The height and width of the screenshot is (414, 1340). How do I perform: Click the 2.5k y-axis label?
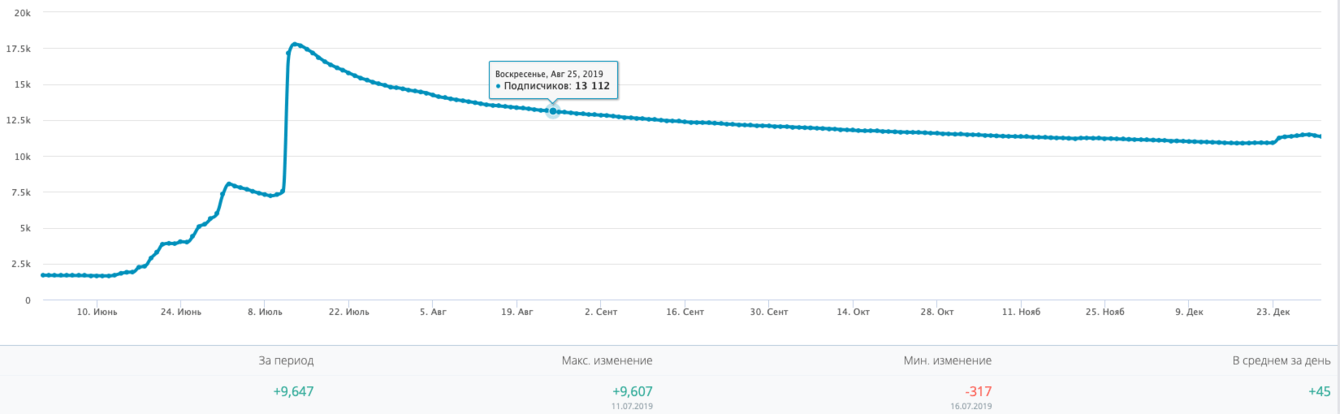[19, 264]
